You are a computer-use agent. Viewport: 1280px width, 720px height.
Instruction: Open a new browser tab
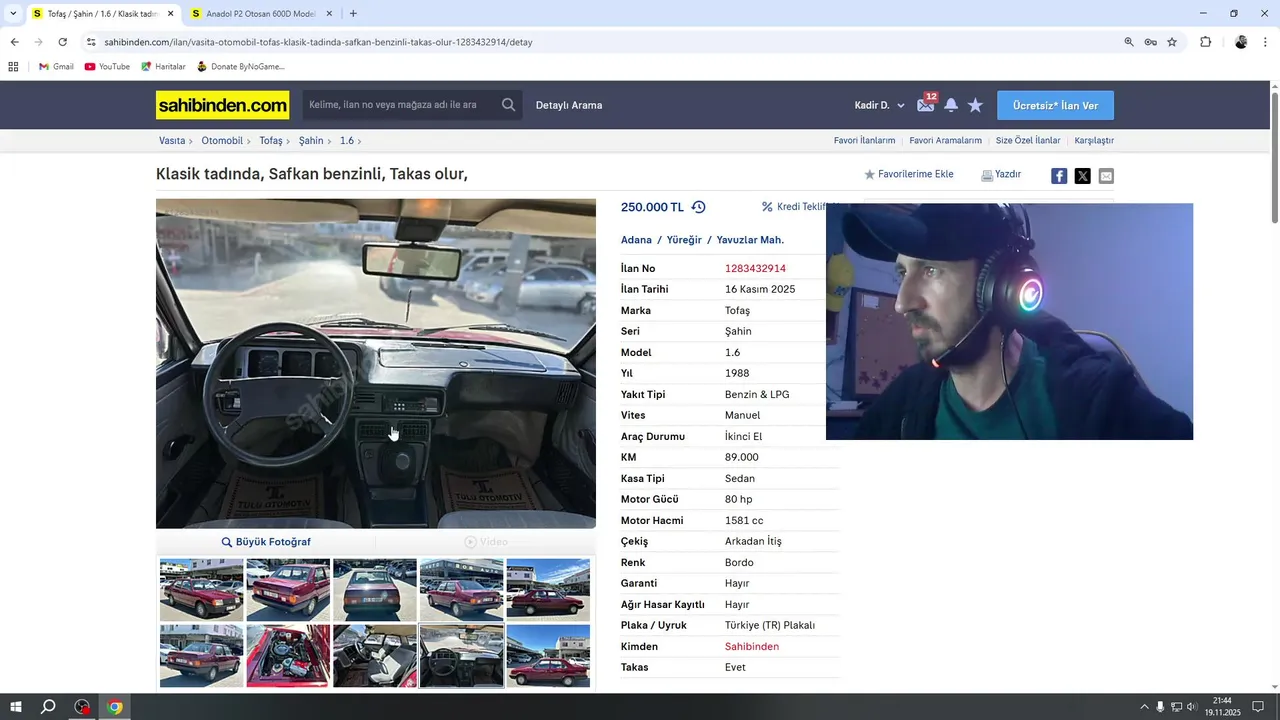[353, 14]
